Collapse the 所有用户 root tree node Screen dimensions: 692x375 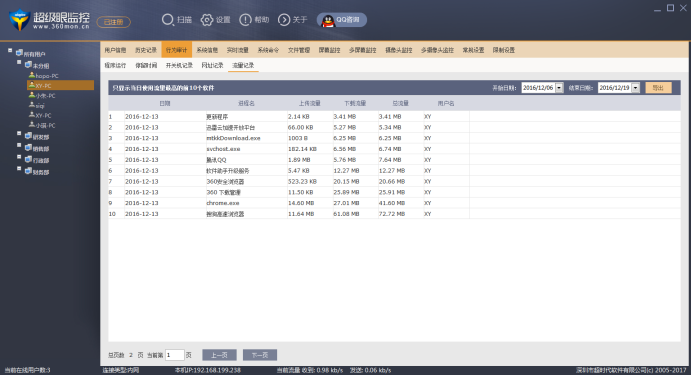tap(10, 50)
